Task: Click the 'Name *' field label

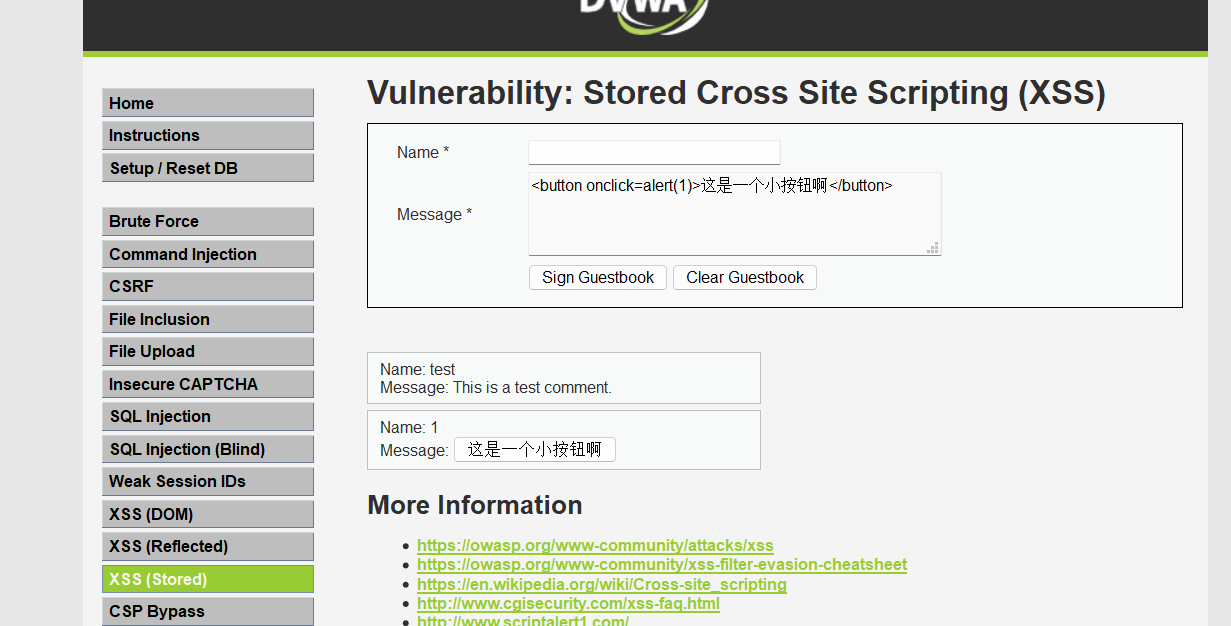Action: point(423,152)
